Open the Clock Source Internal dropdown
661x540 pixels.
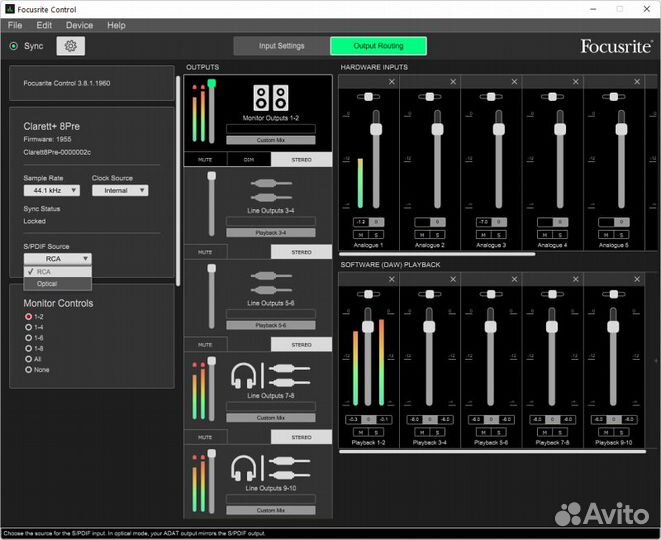(x=120, y=190)
